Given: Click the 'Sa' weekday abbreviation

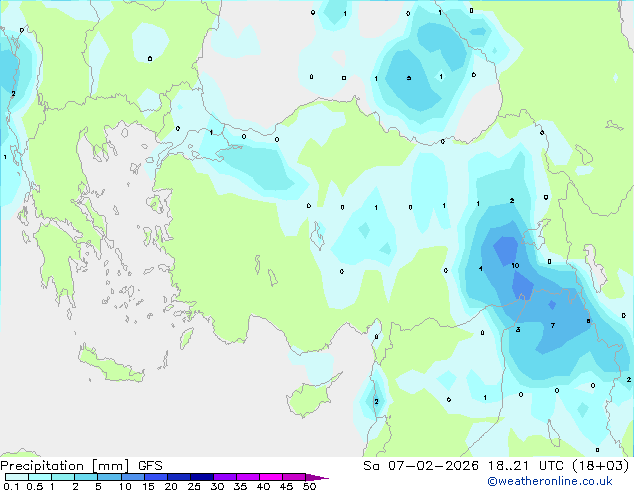Looking at the screenshot, I should (x=371, y=466).
